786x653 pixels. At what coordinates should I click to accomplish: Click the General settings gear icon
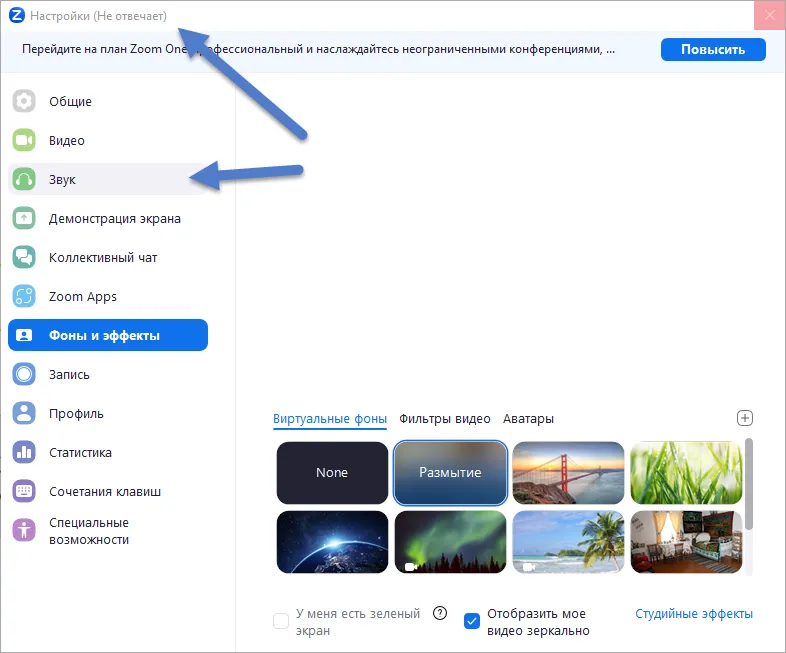(x=24, y=101)
